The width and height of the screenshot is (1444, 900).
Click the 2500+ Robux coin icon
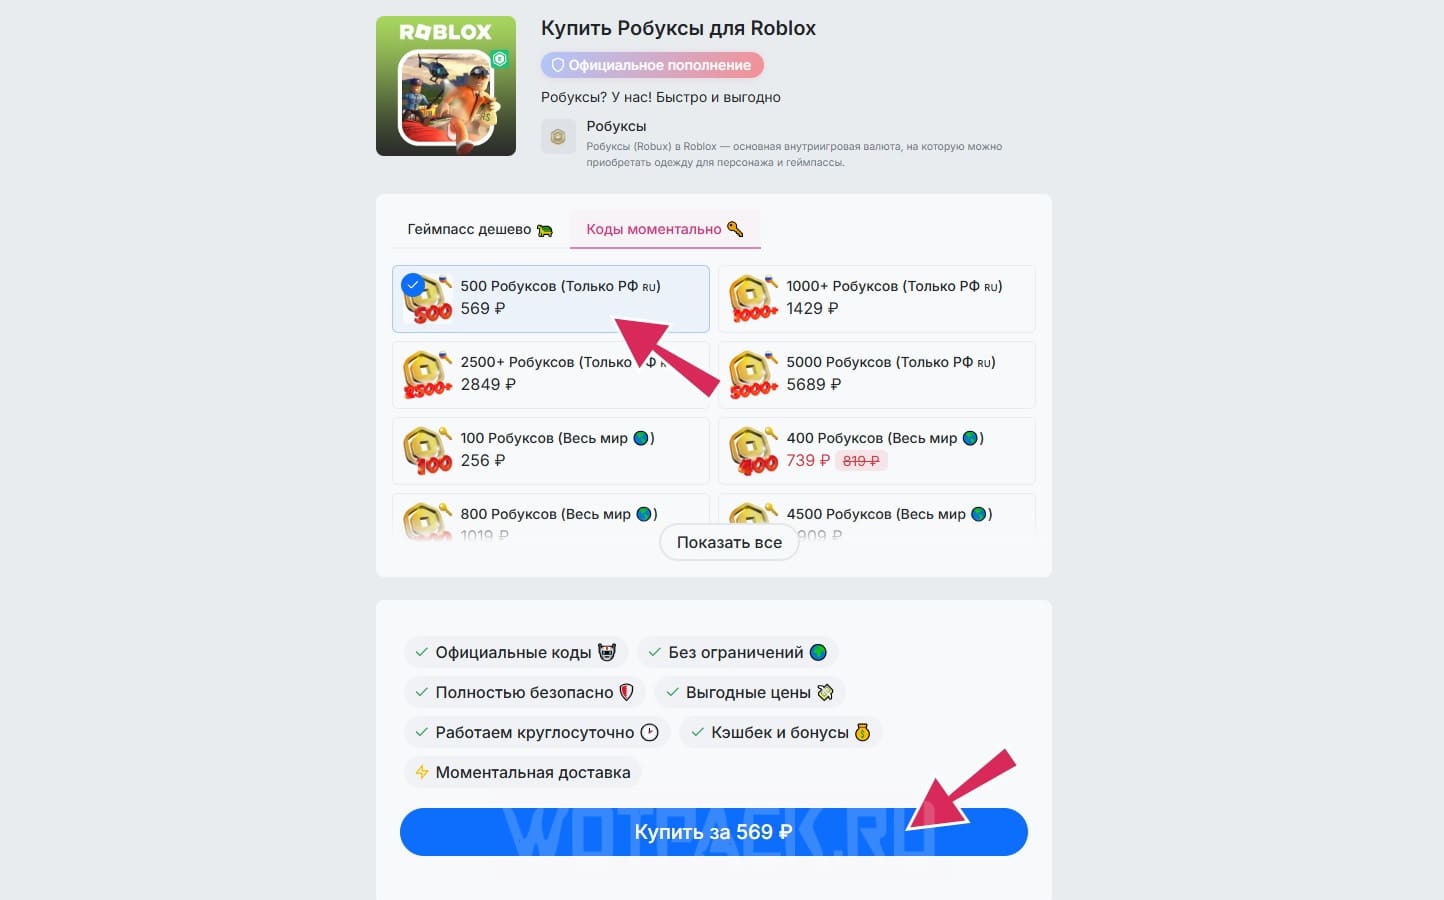[427, 375]
